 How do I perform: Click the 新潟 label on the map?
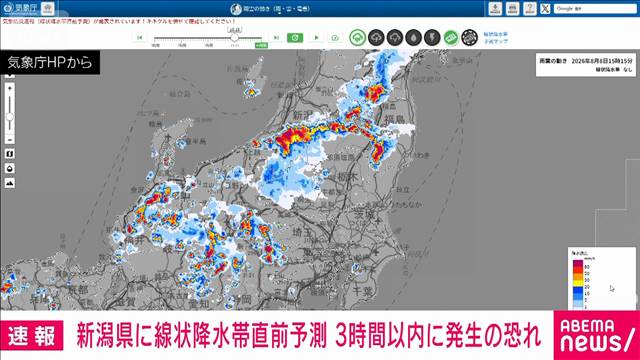pos(302,116)
